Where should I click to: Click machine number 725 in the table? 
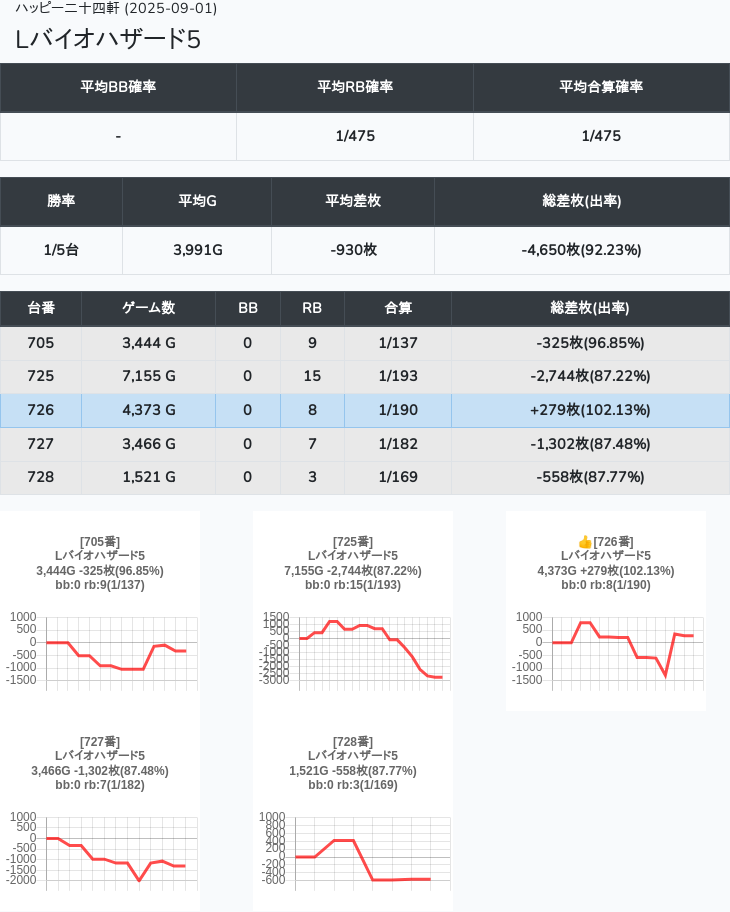[41, 376]
